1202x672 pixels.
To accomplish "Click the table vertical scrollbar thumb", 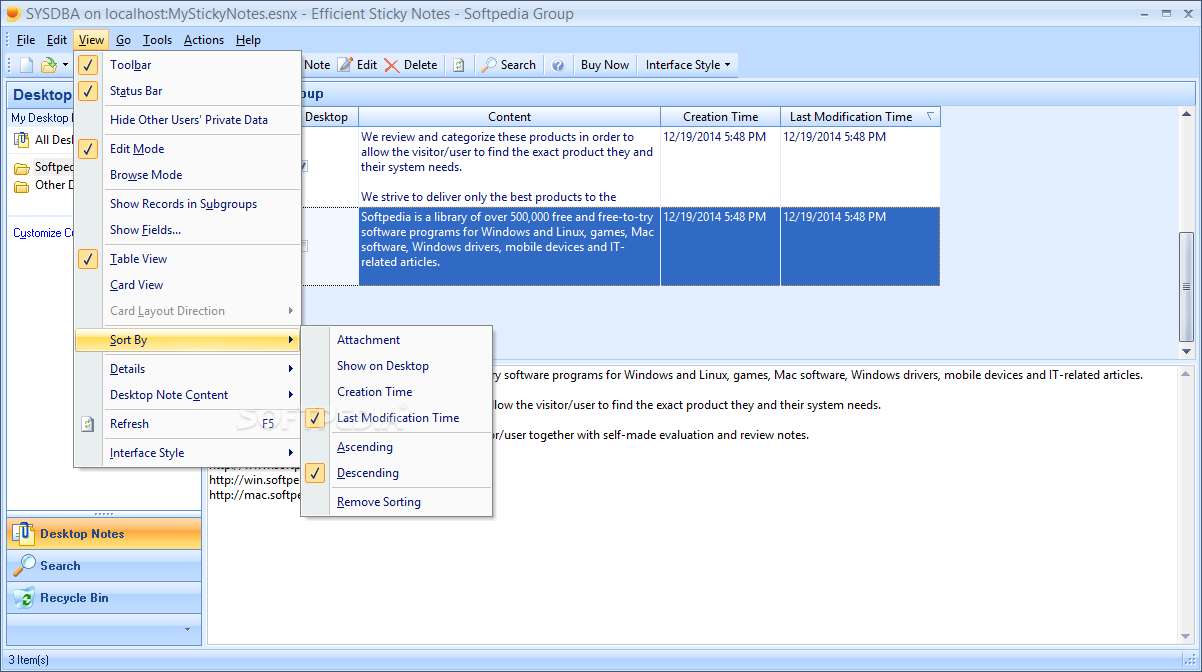I will pos(1187,287).
